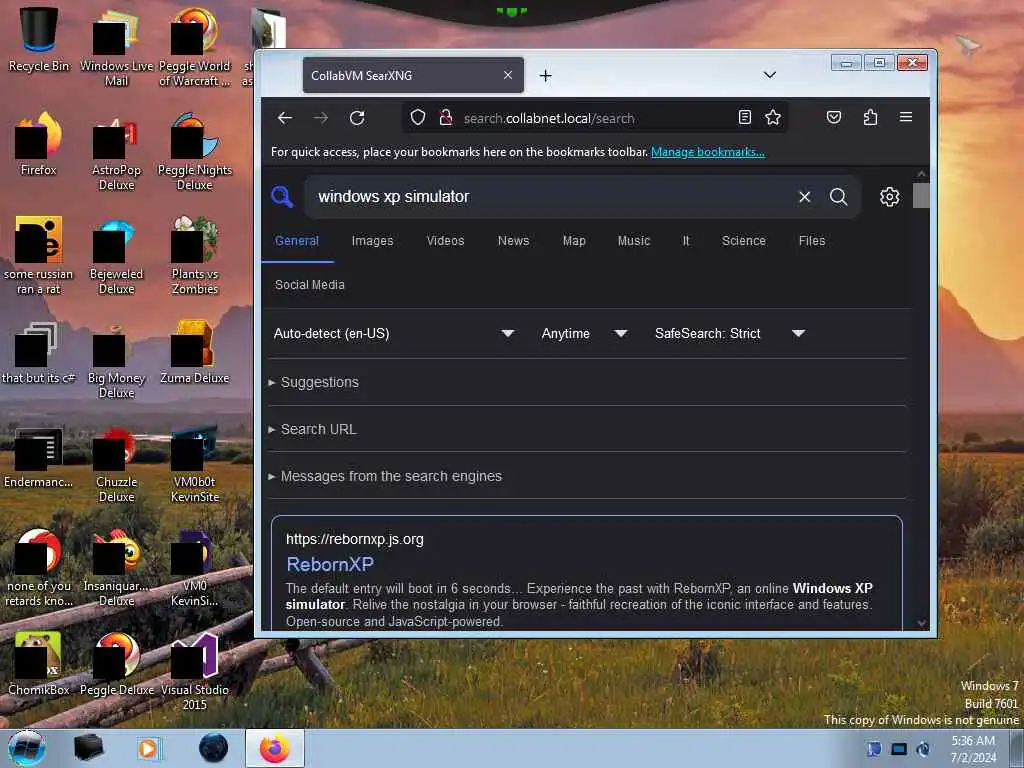The height and width of the screenshot is (768, 1024).
Task: Open the tracking protection shield icon
Action: click(x=418, y=118)
